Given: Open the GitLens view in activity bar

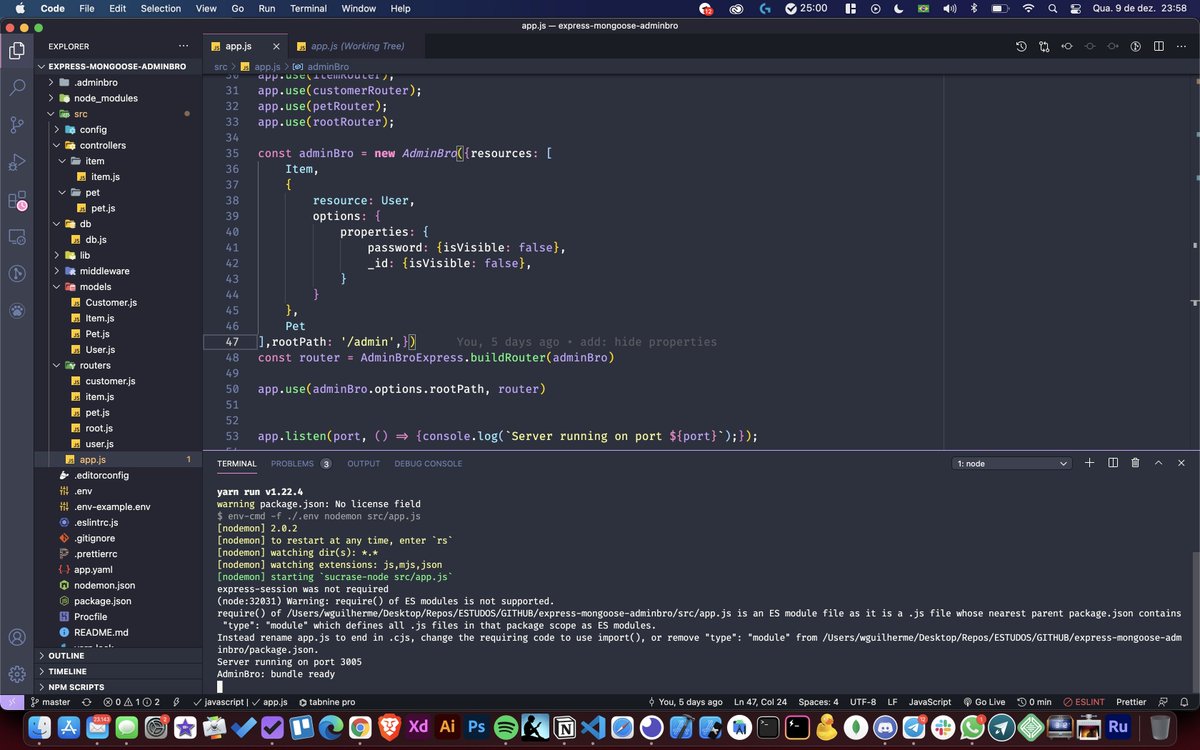Looking at the screenshot, I should [17, 273].
